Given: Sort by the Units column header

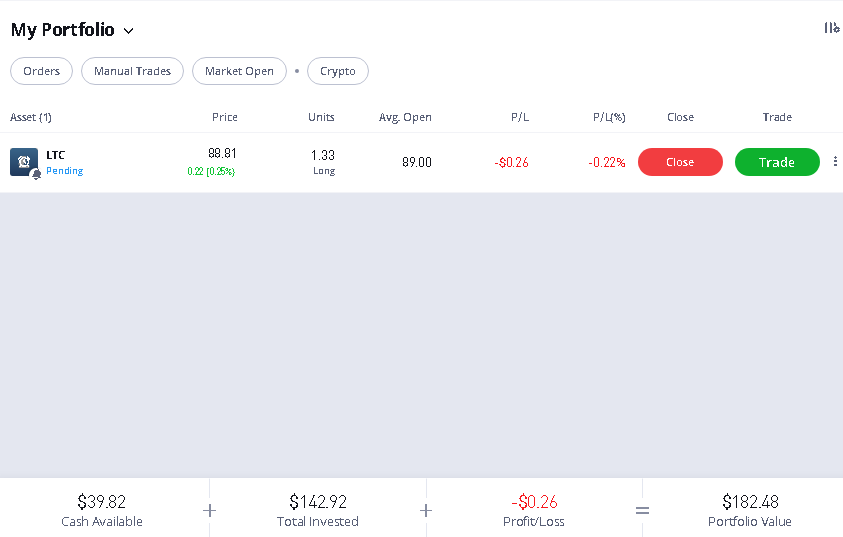Looking at the screenshot, I should 321,117.
